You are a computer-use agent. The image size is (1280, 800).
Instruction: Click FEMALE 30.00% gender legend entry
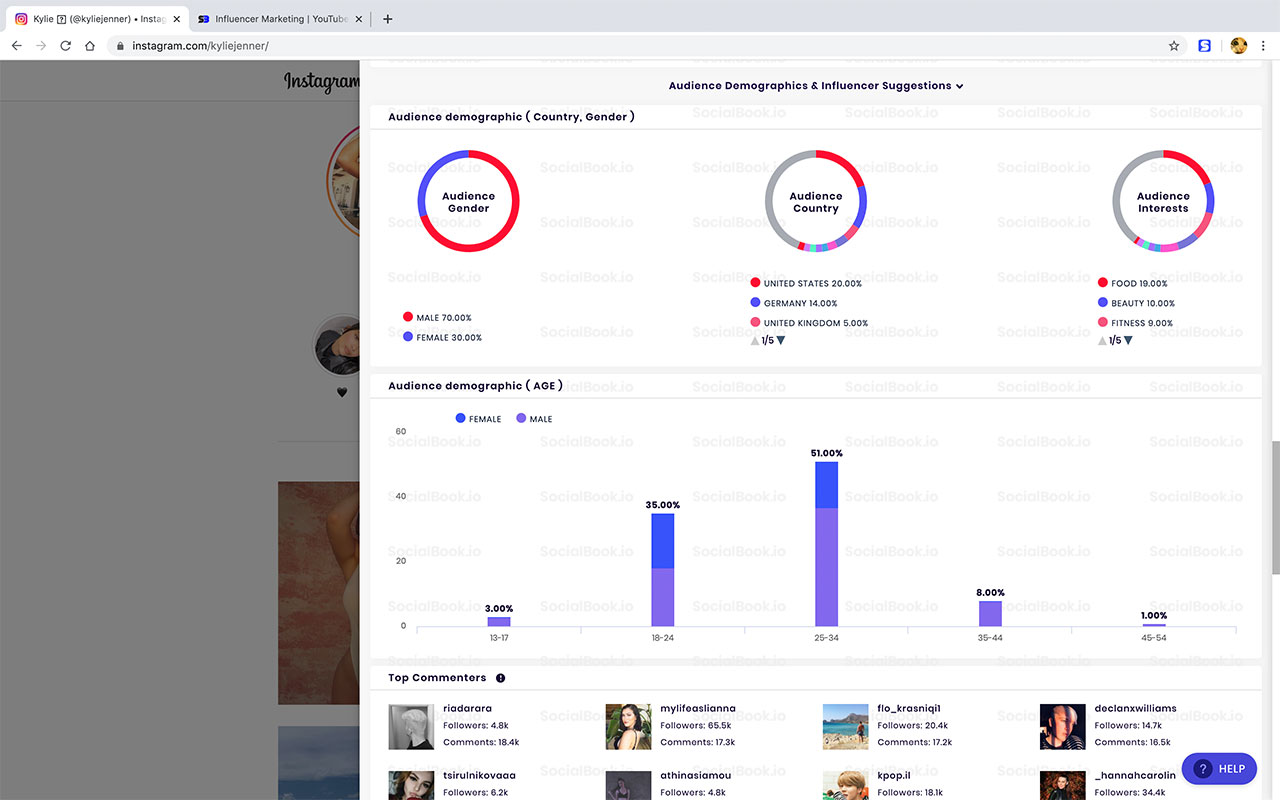pos(442,338)
